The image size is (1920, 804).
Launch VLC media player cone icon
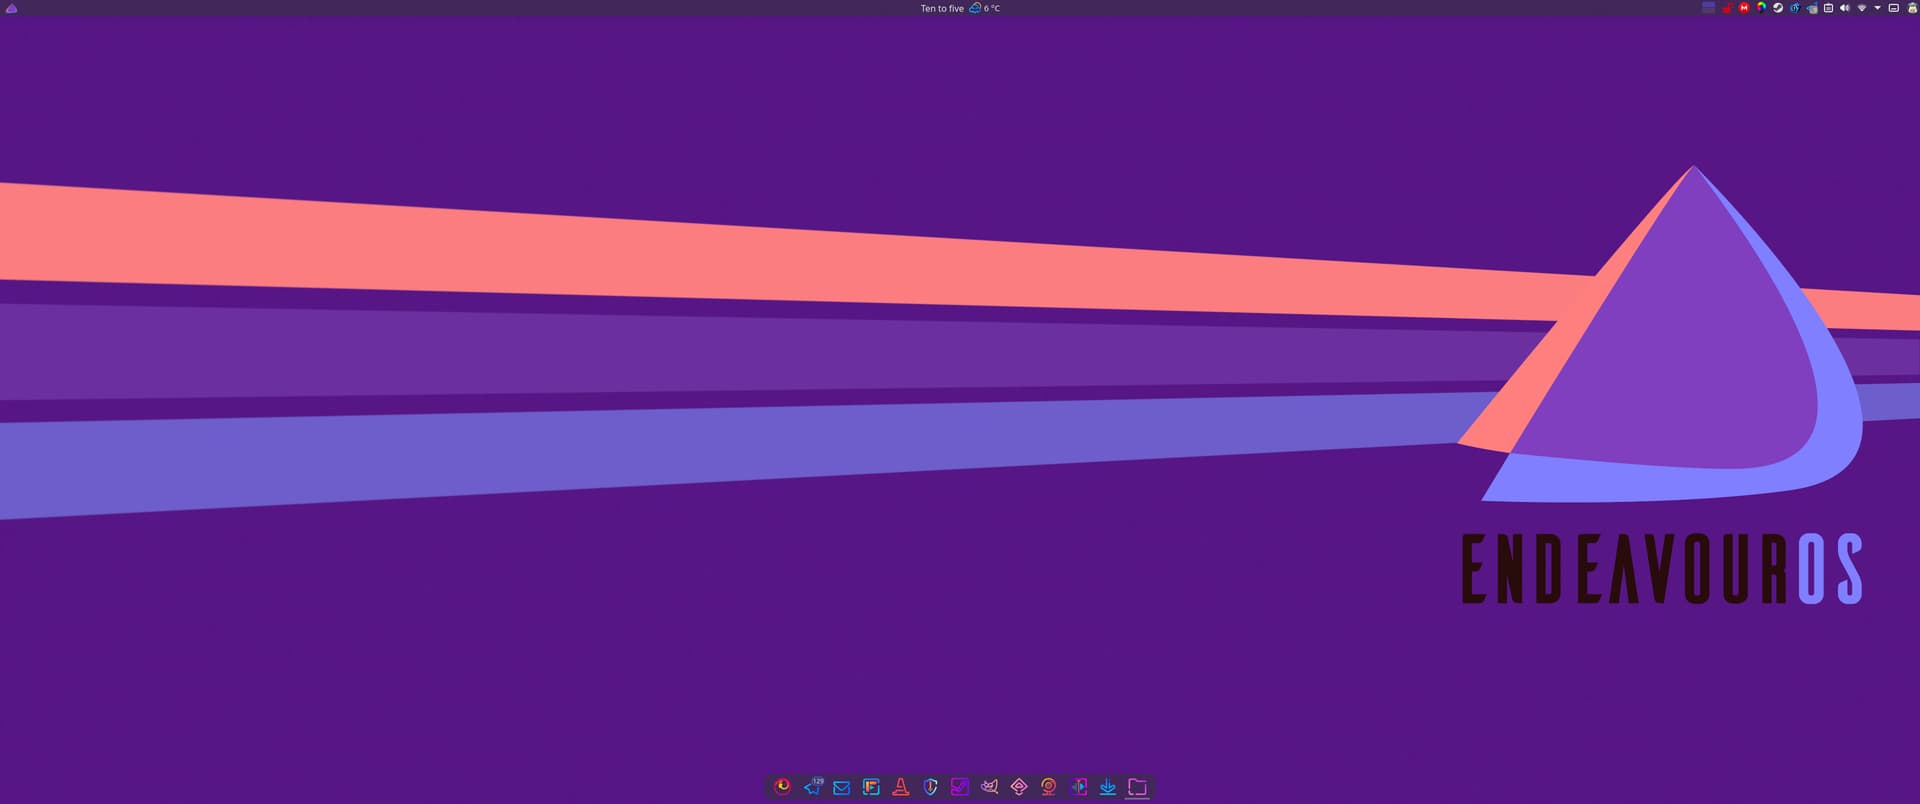(x=901, y=787)
